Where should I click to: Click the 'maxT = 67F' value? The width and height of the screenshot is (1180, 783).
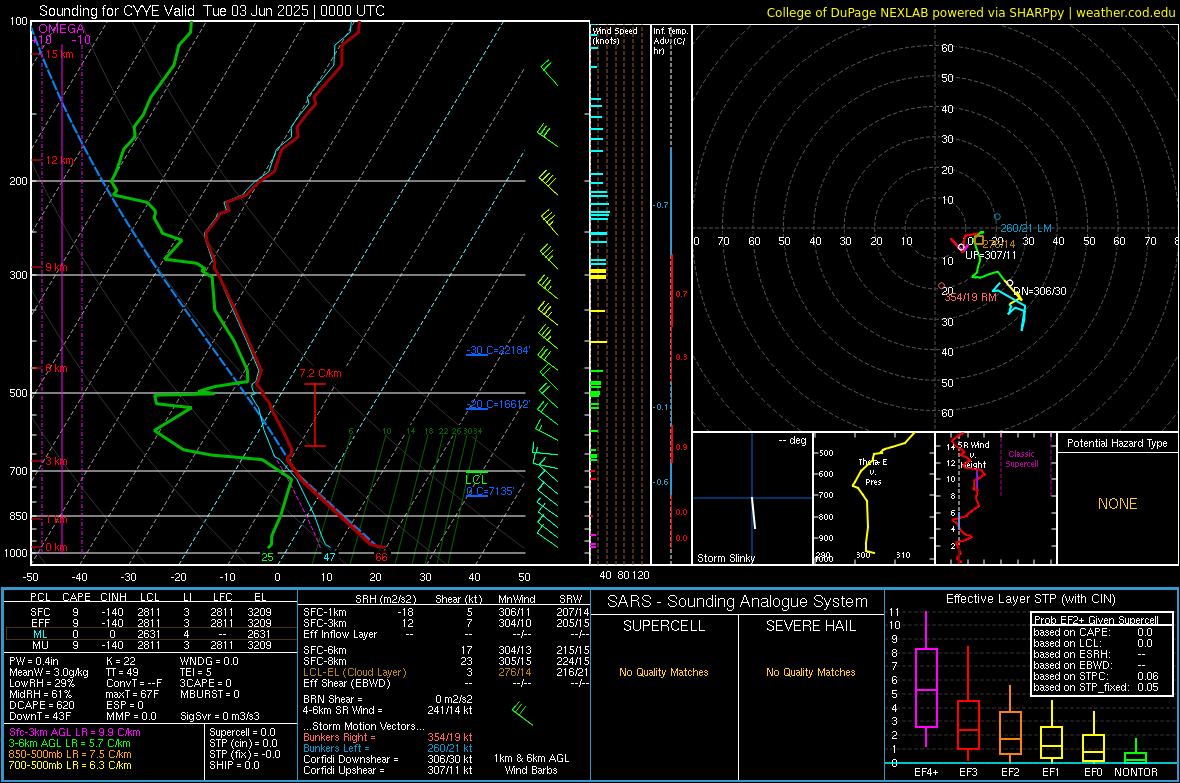pyautogui.click(x=132, y=694)
